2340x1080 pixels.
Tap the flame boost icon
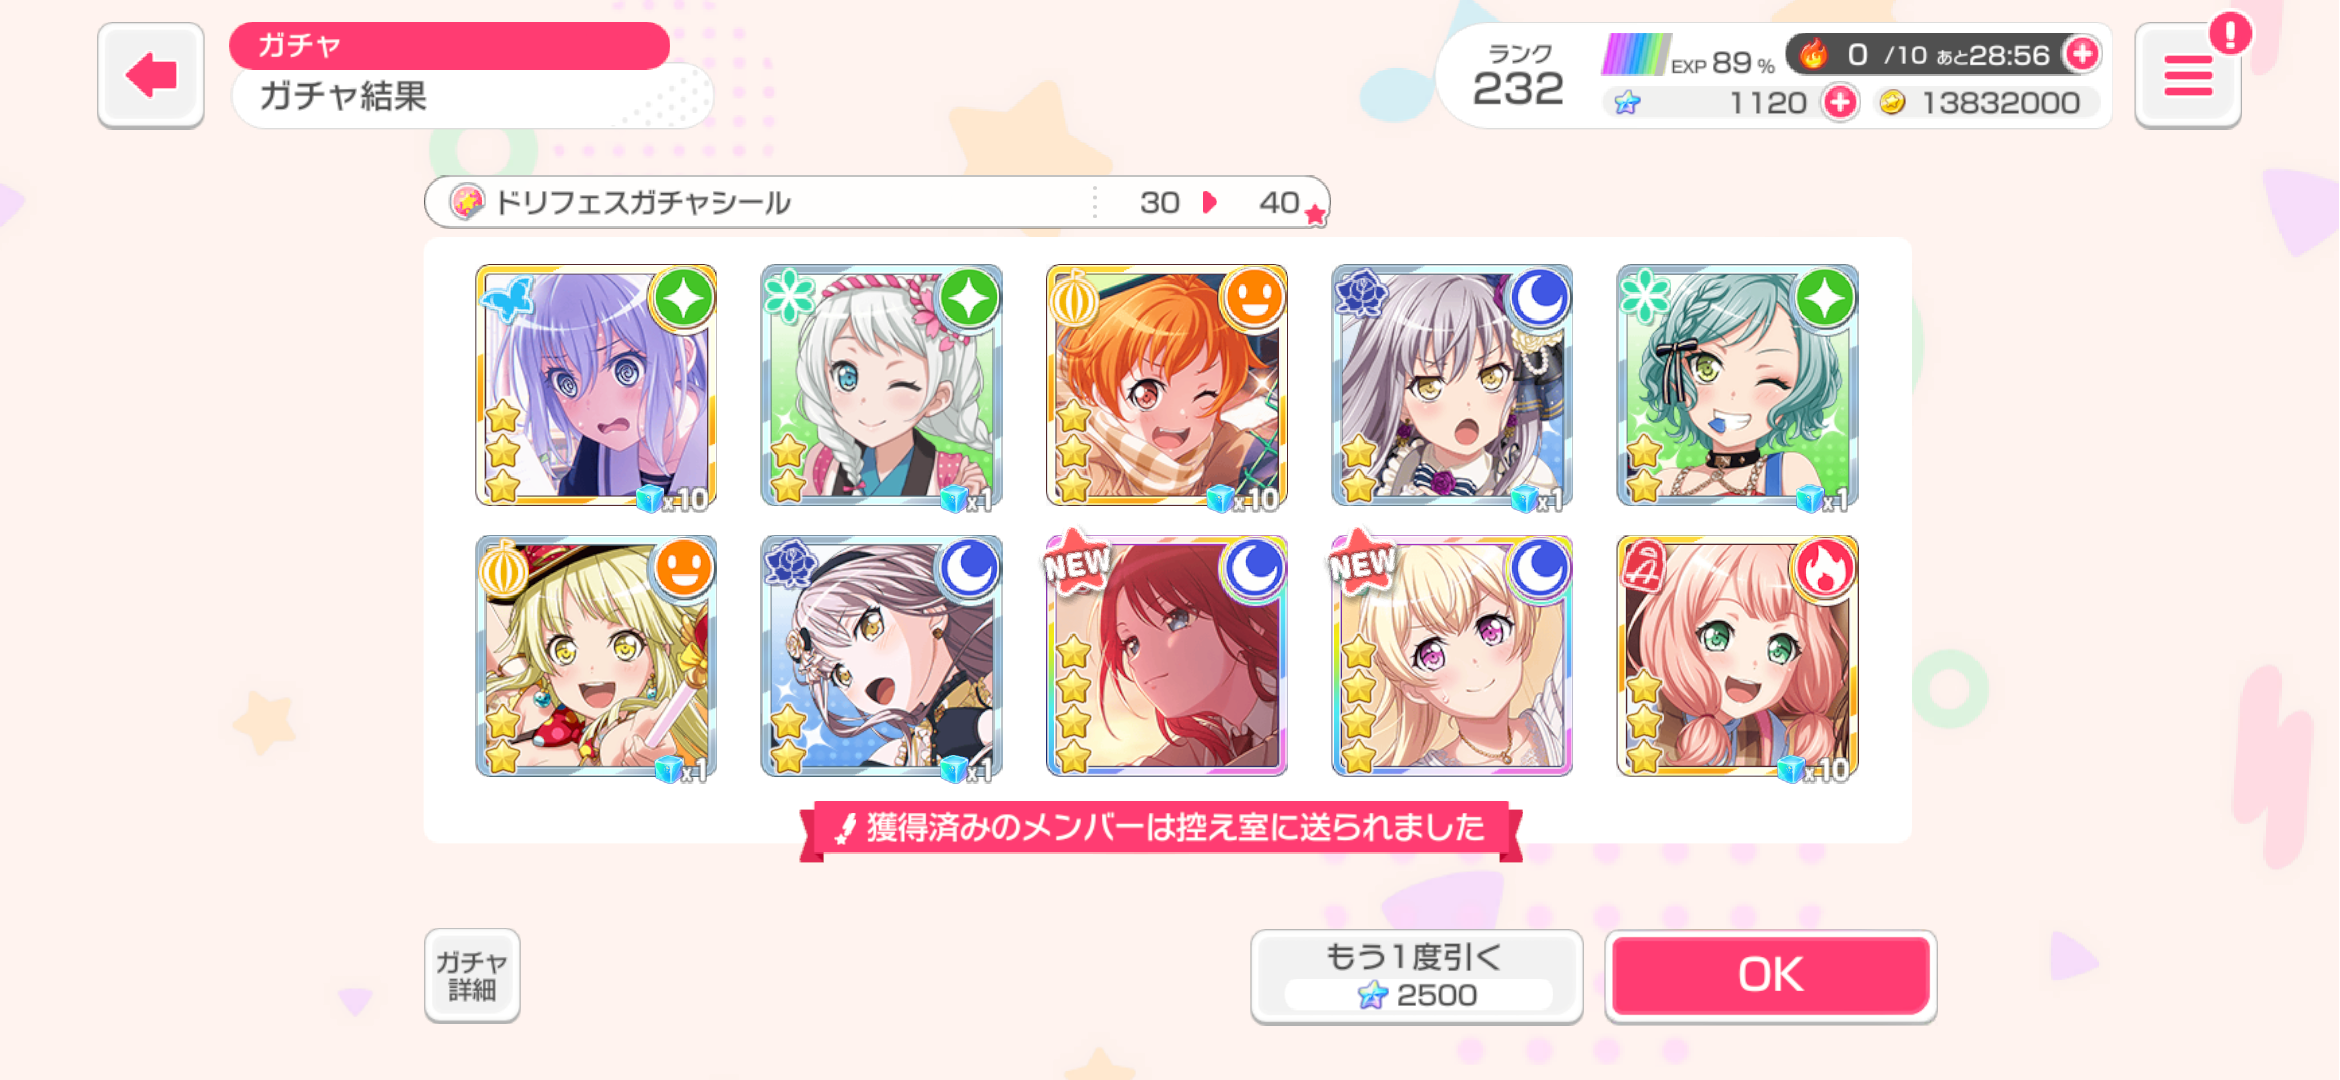tap(1814, 54)
